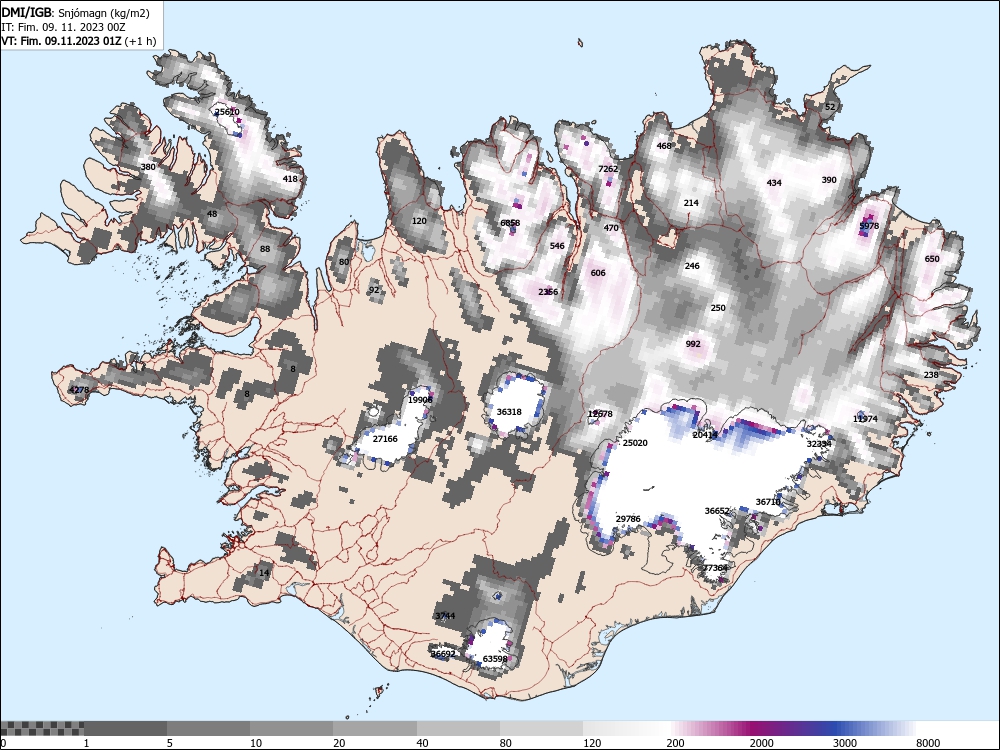
Task: Pick the light gray 80–120 legend segment
Action: tap(541, 728)
